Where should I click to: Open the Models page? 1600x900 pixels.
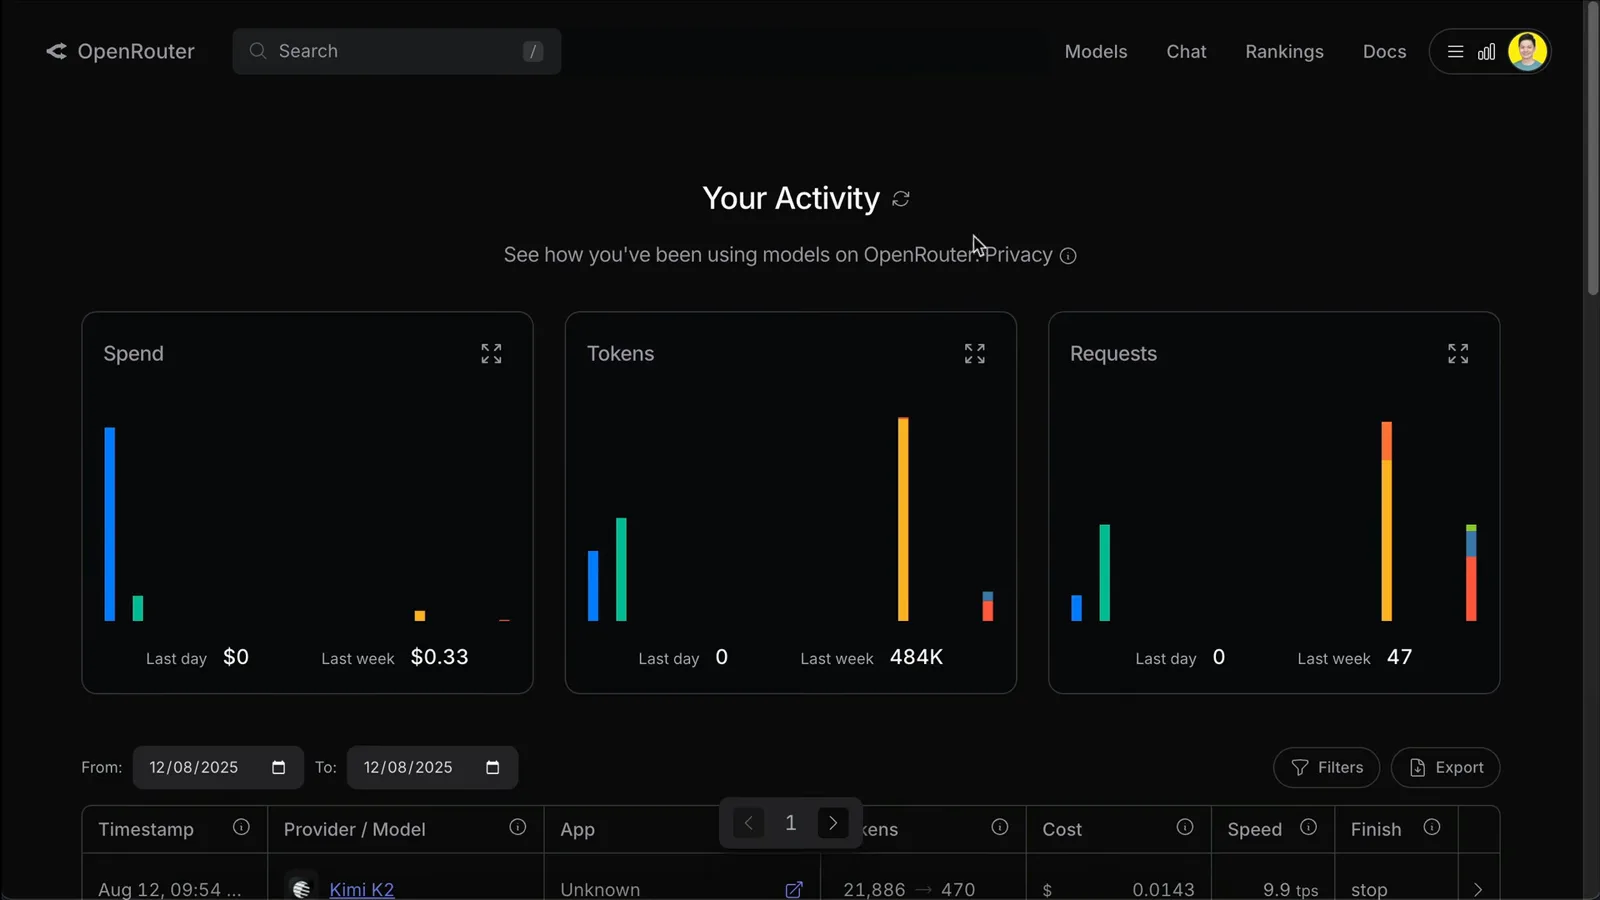click(1096, 51)
